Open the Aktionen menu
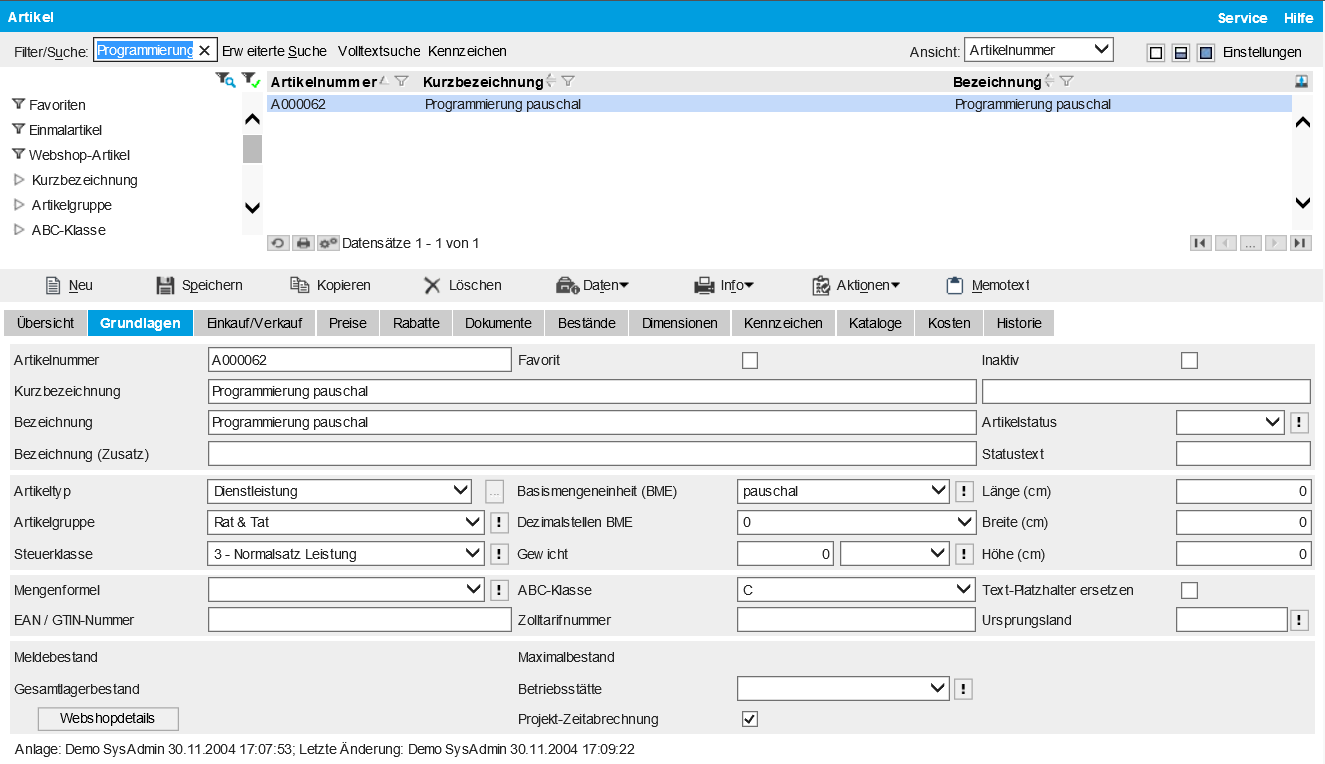This screenshot has width=1325, height=764. coord(855,285)
